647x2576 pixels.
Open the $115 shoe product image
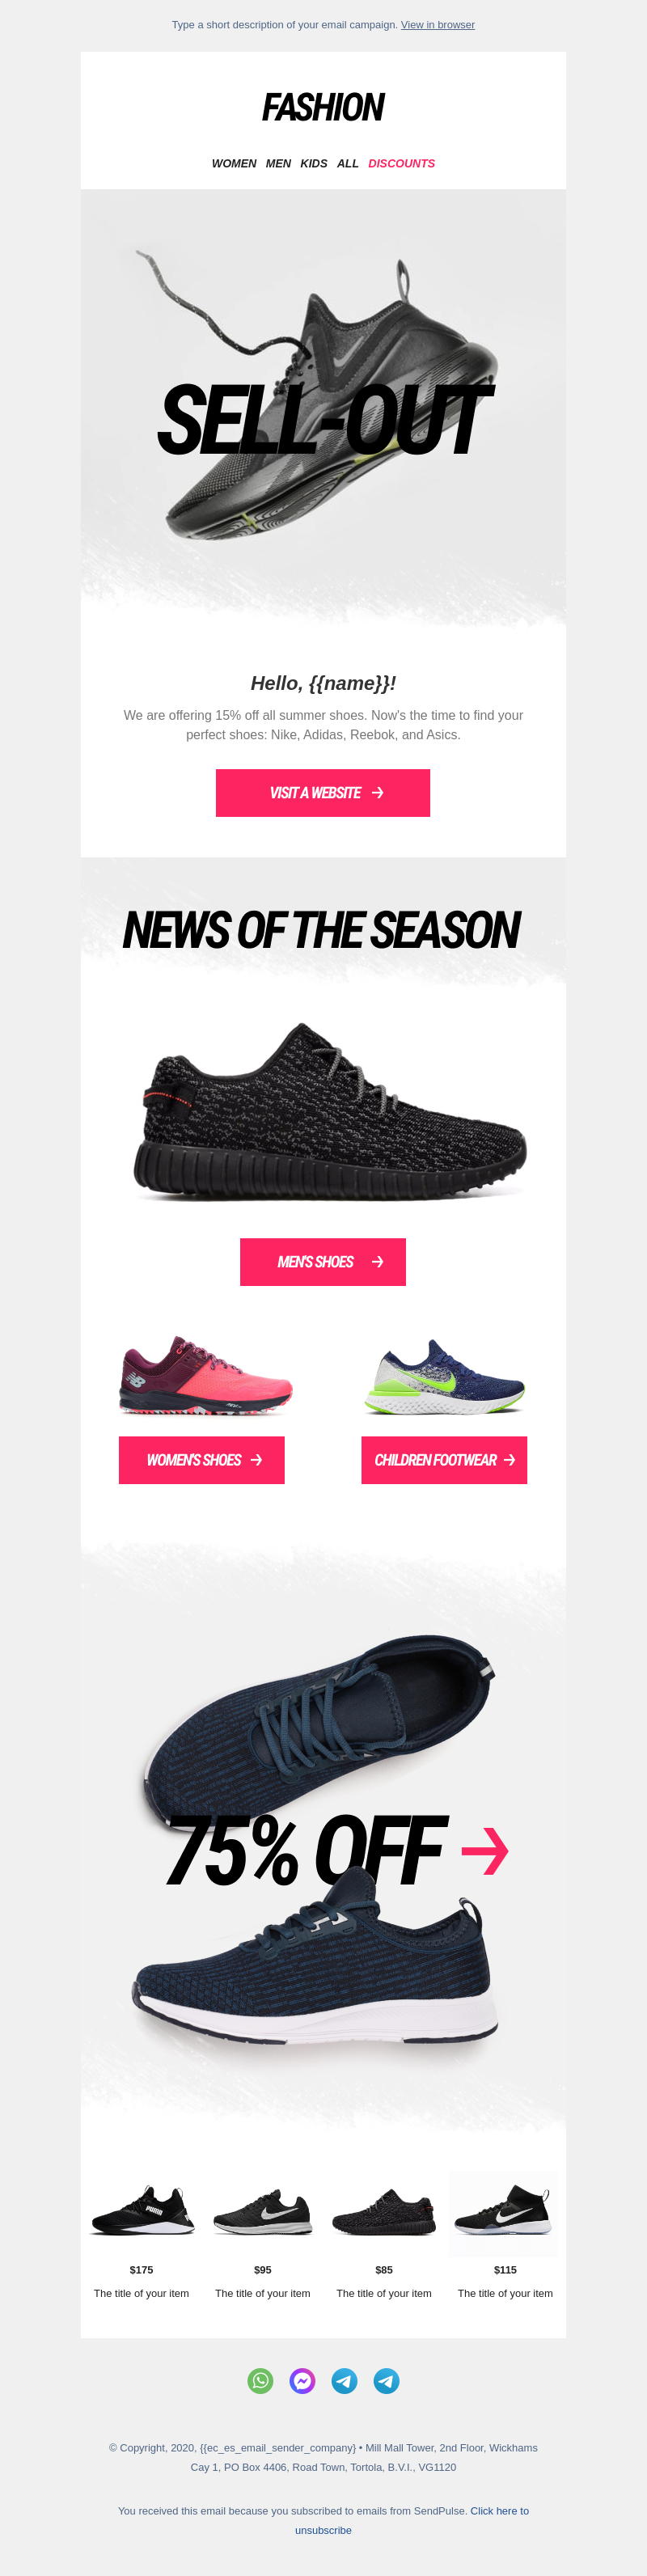click(505, 2212)
